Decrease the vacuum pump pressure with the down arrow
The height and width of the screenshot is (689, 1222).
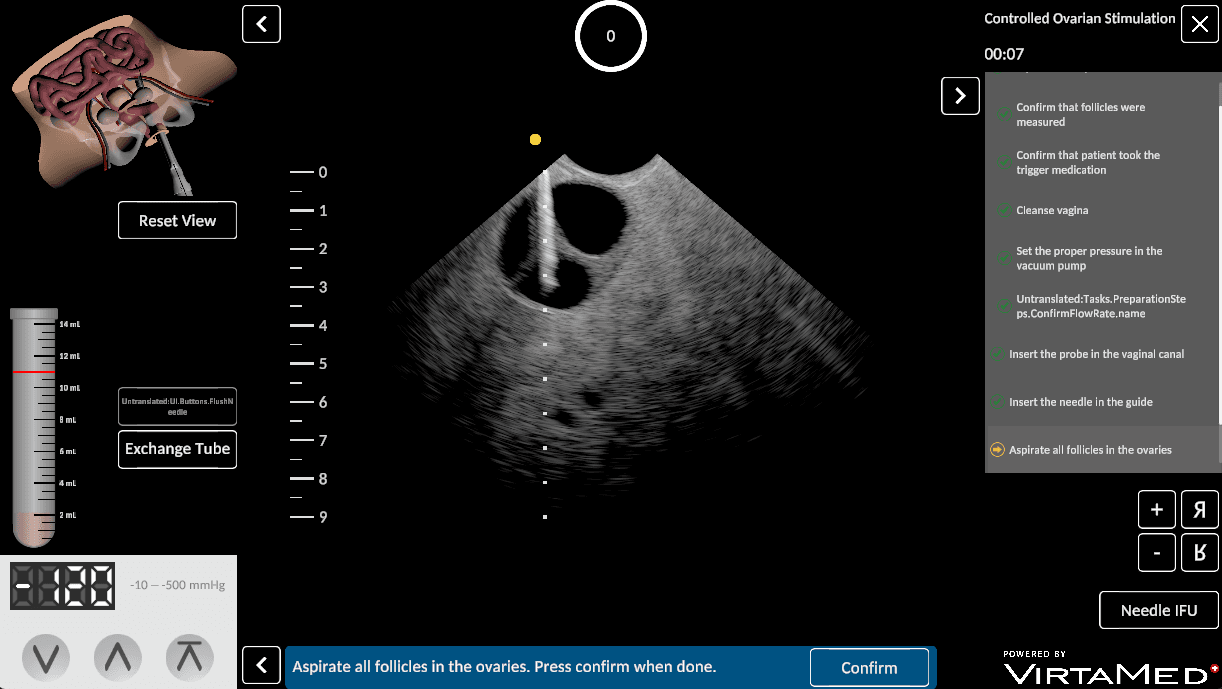click(45, 658)
